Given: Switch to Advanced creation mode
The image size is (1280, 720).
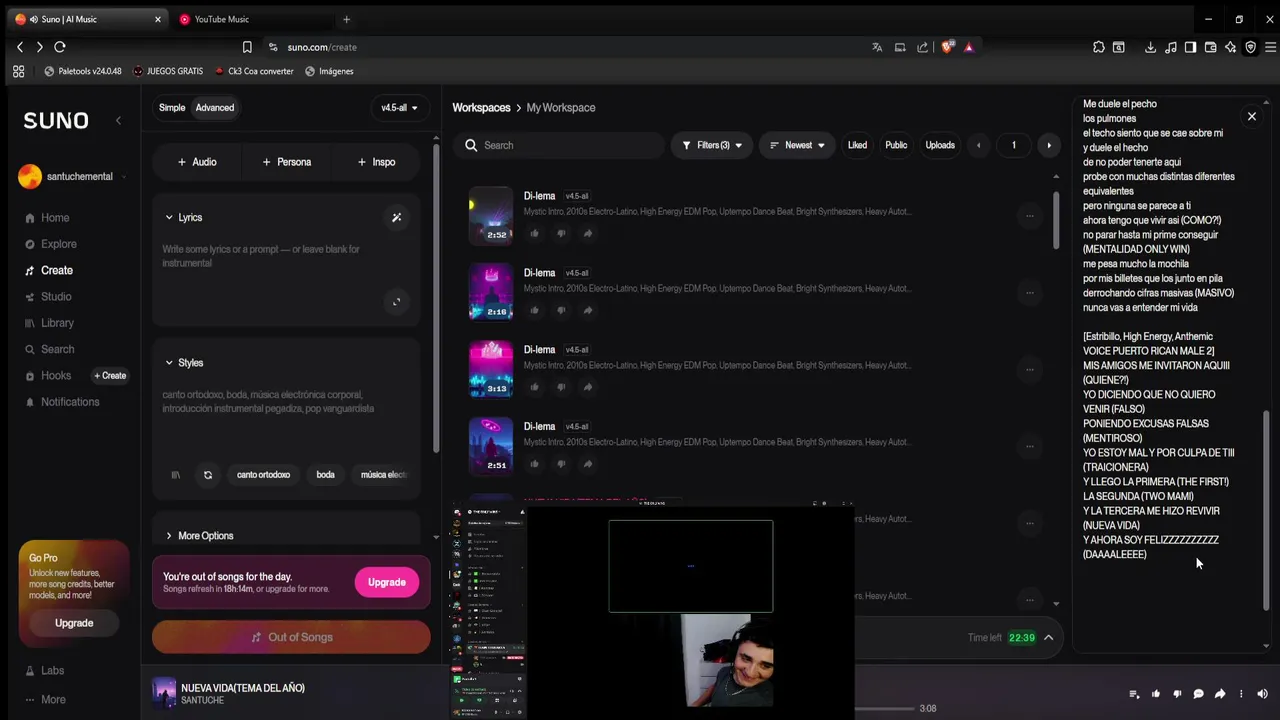Looking at the screenshot, I should coord(215,108).
